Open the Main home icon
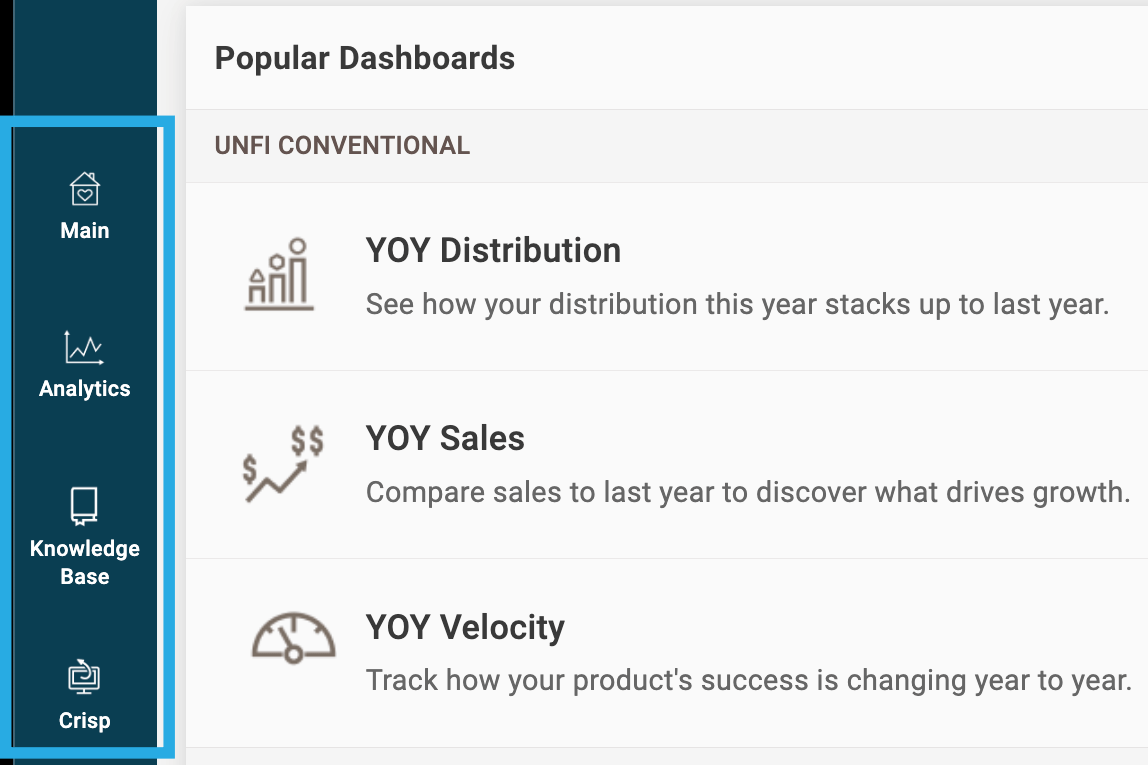 [85, 189]
